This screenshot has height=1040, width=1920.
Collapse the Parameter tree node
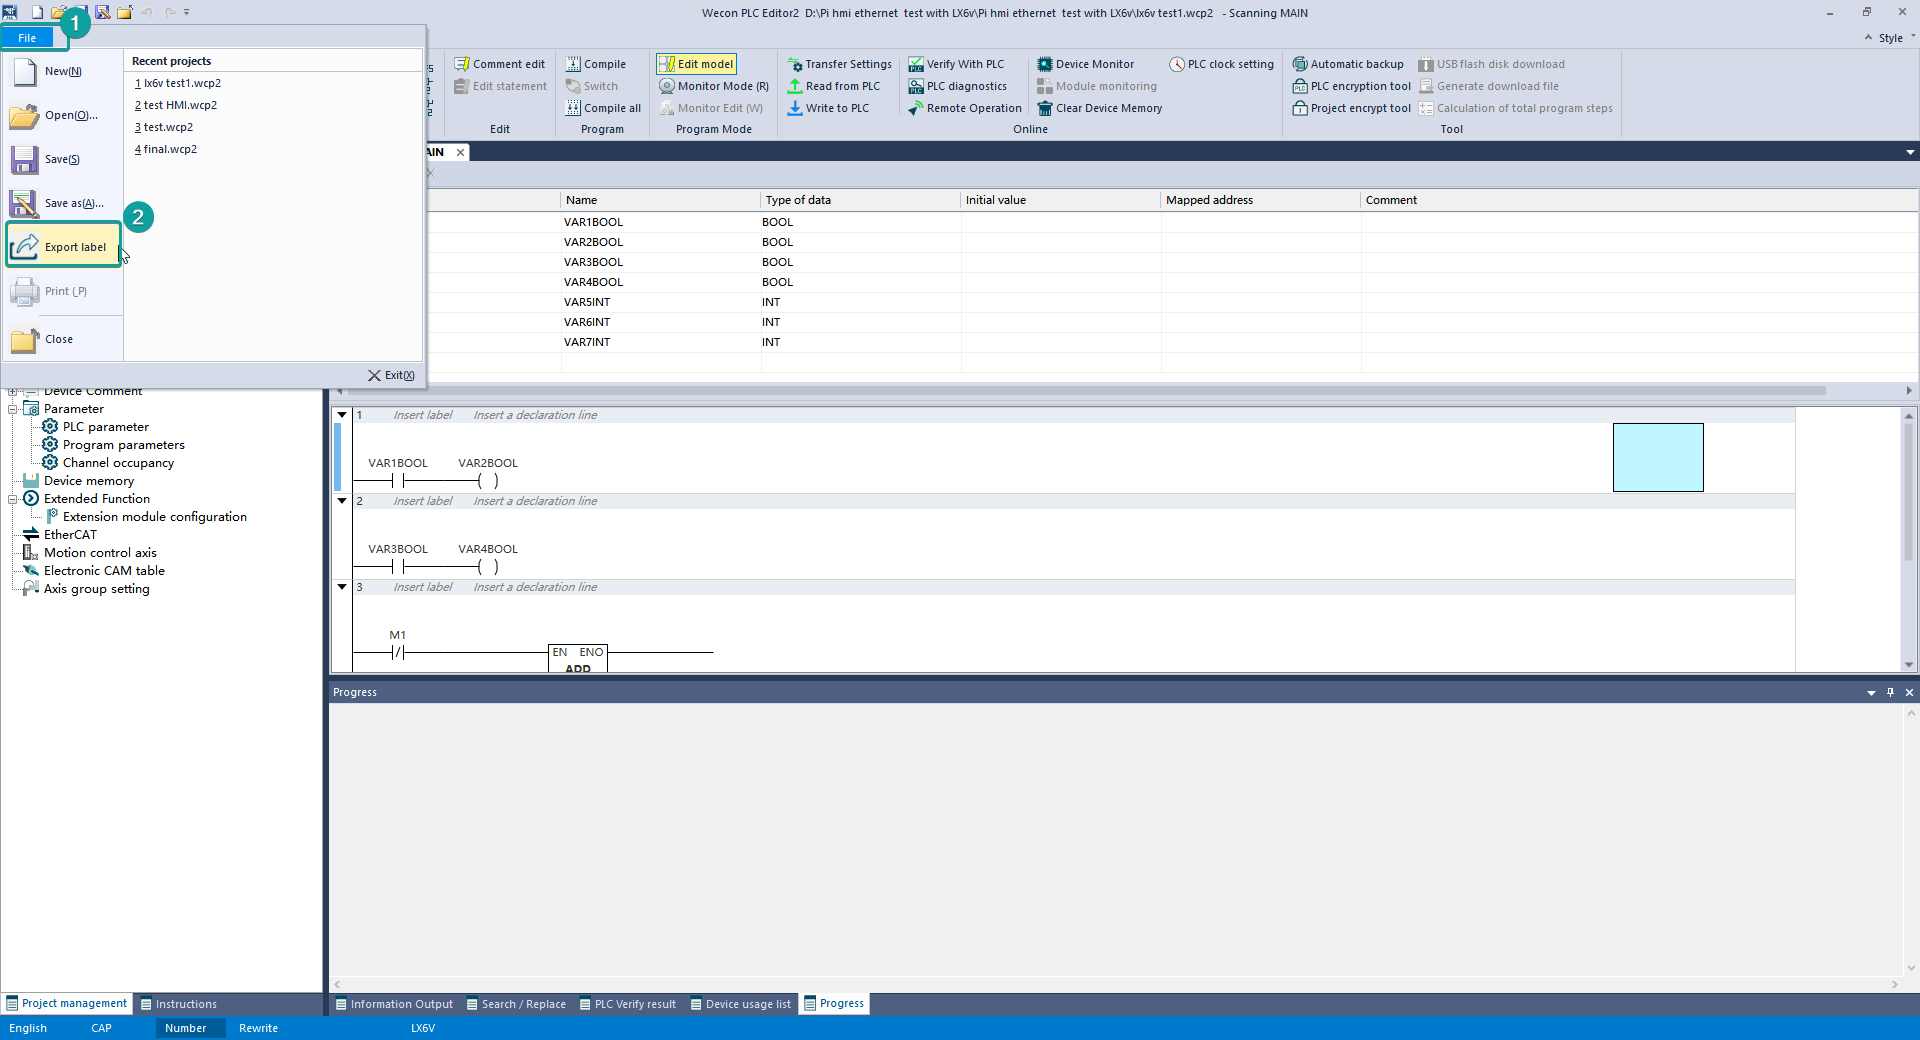[x=13, y=409]
